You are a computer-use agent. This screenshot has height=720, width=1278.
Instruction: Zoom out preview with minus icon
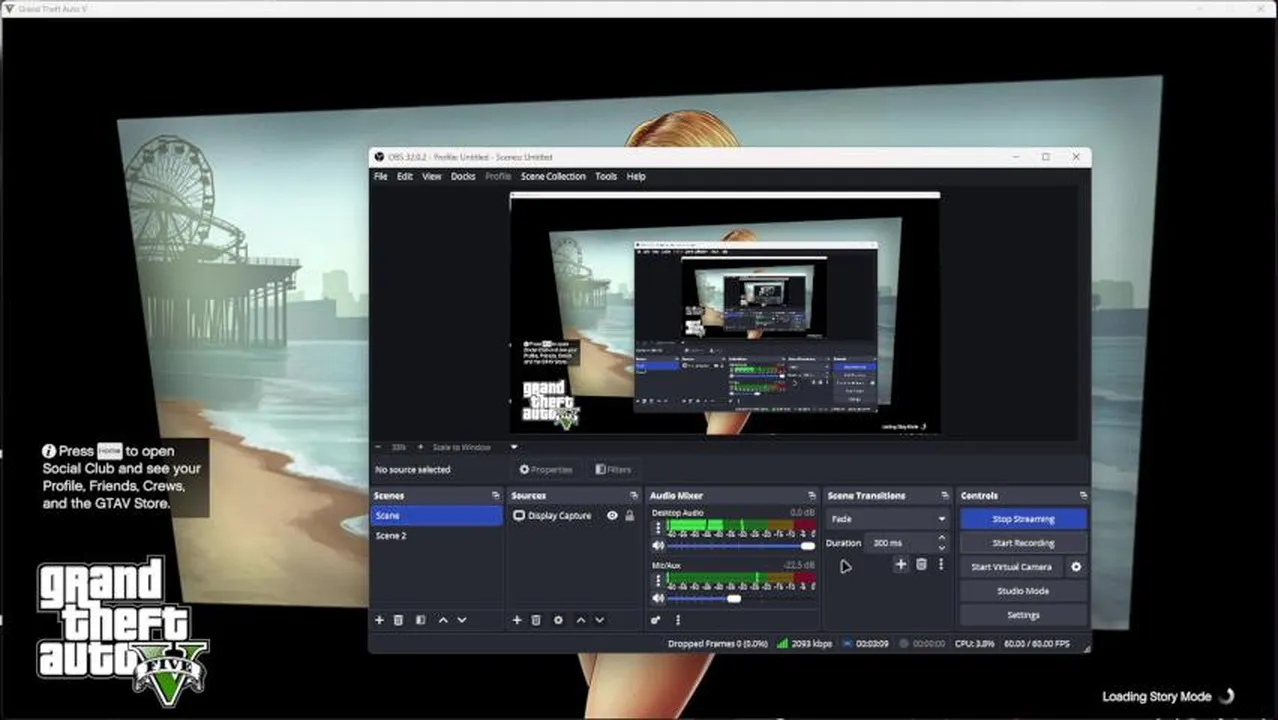tap(378, 447)
